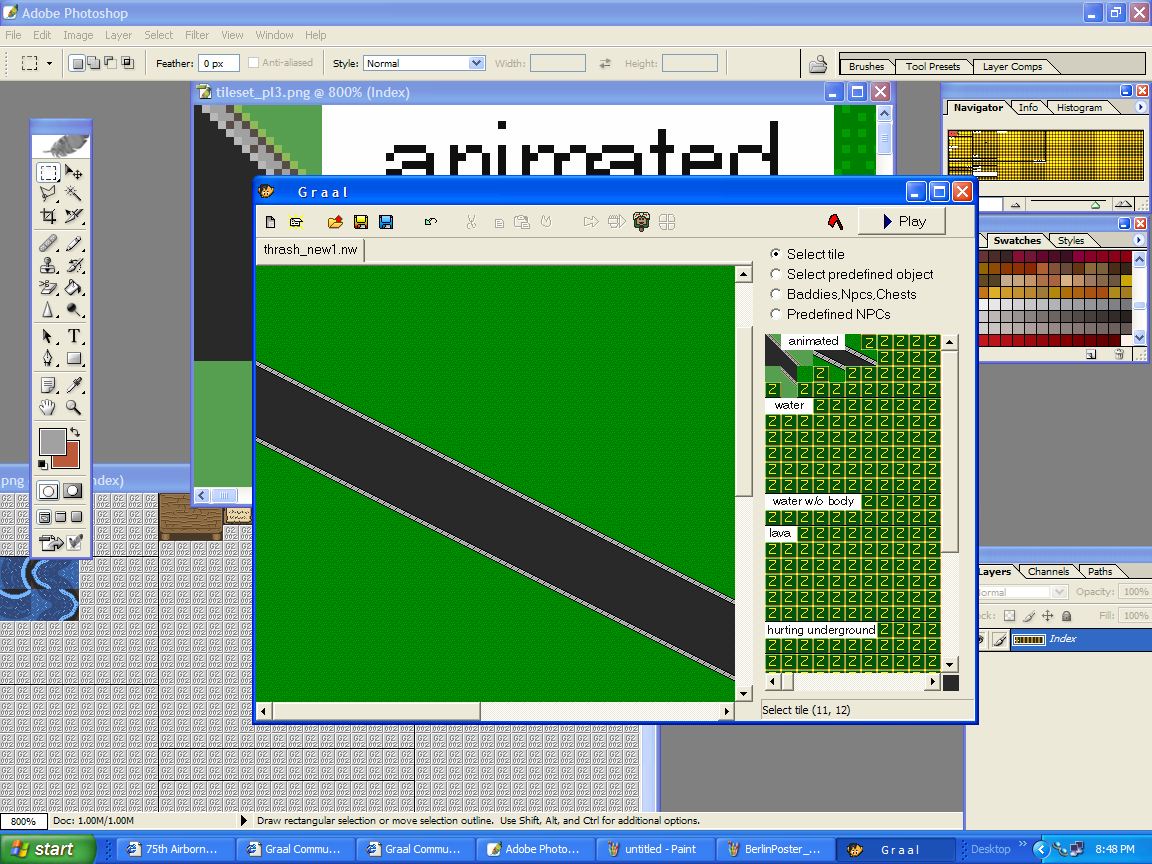The width and height of the screenshot is (1152, 864).
Task: Pick the Paint Bucket tool
Action: 74,288
